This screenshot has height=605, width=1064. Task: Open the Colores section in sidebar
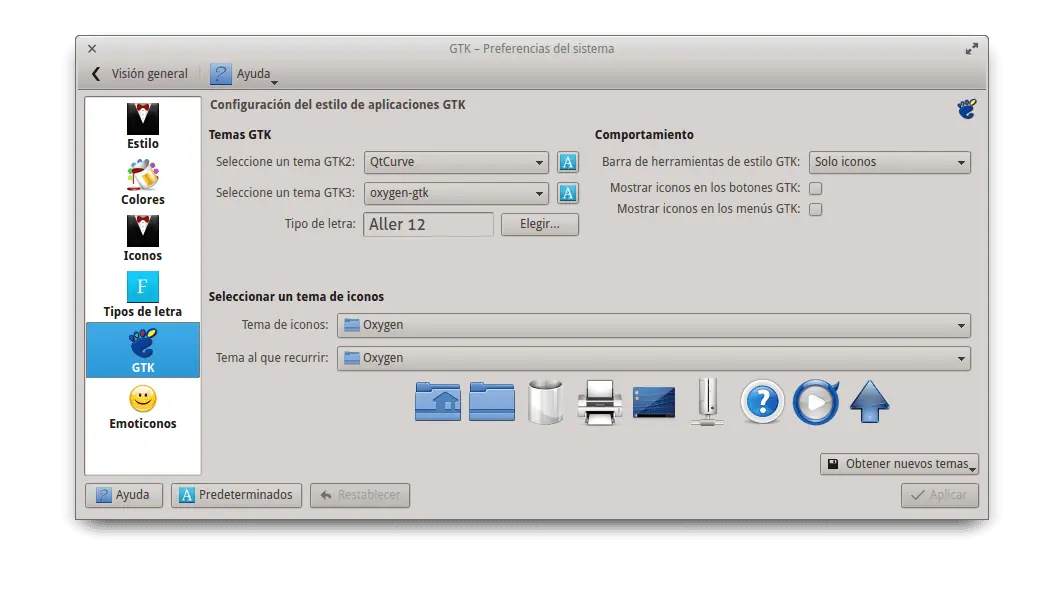tap(142, 182)
